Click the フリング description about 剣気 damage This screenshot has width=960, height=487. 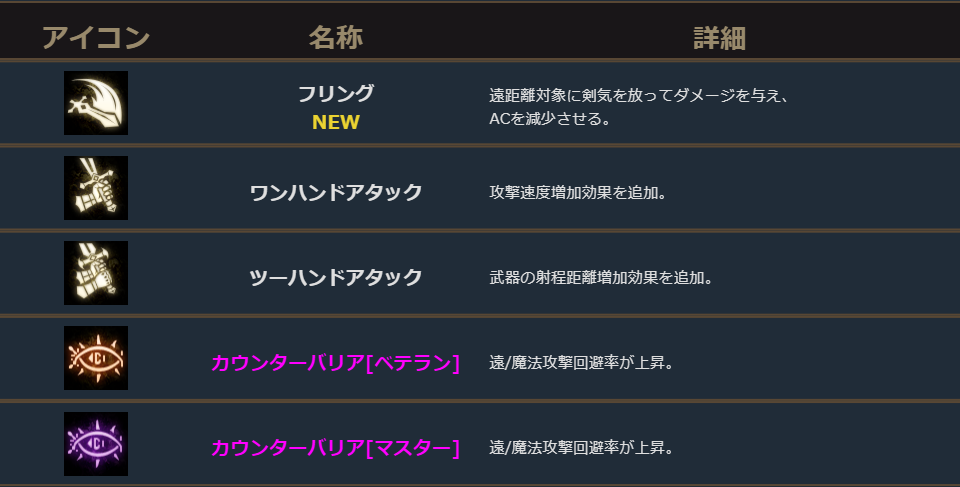[x=640, y=97]
